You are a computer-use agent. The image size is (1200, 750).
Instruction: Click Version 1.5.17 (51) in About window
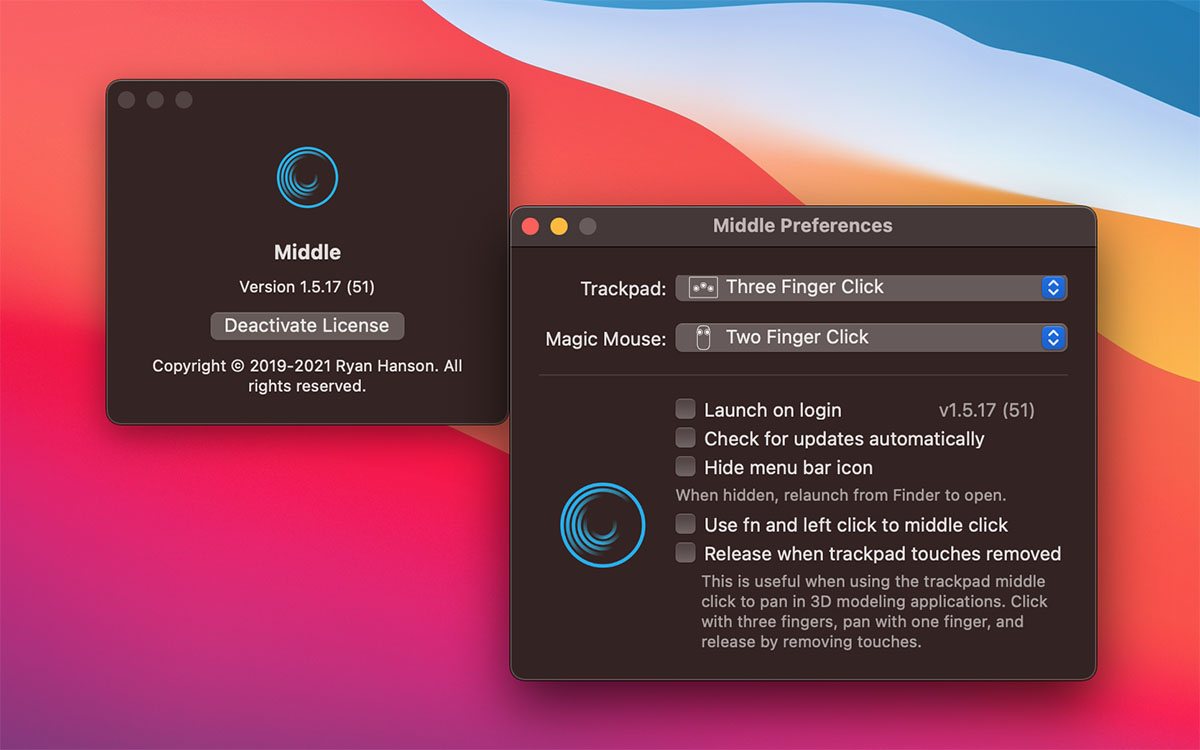tap(307, 287)
